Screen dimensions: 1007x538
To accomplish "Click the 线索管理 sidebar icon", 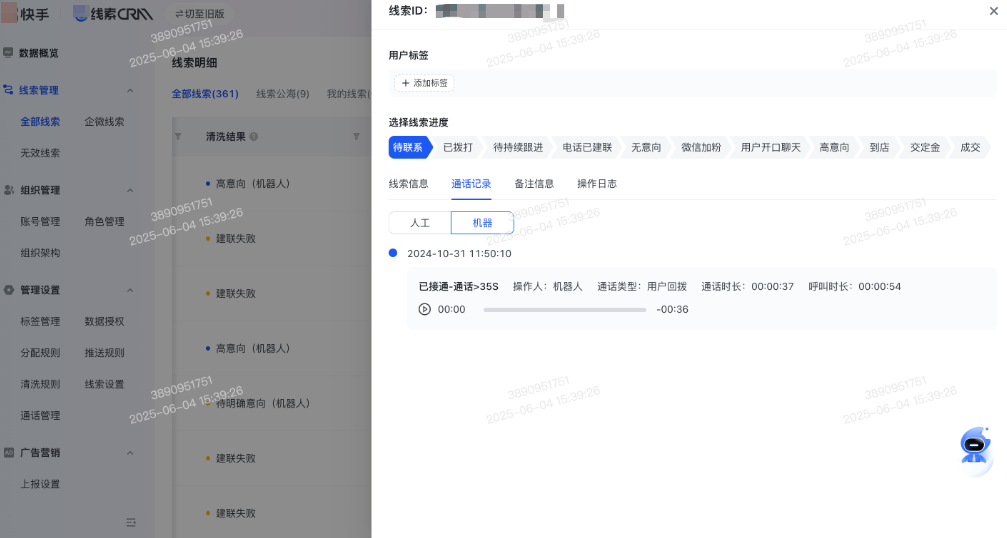I will coord(8,90).
